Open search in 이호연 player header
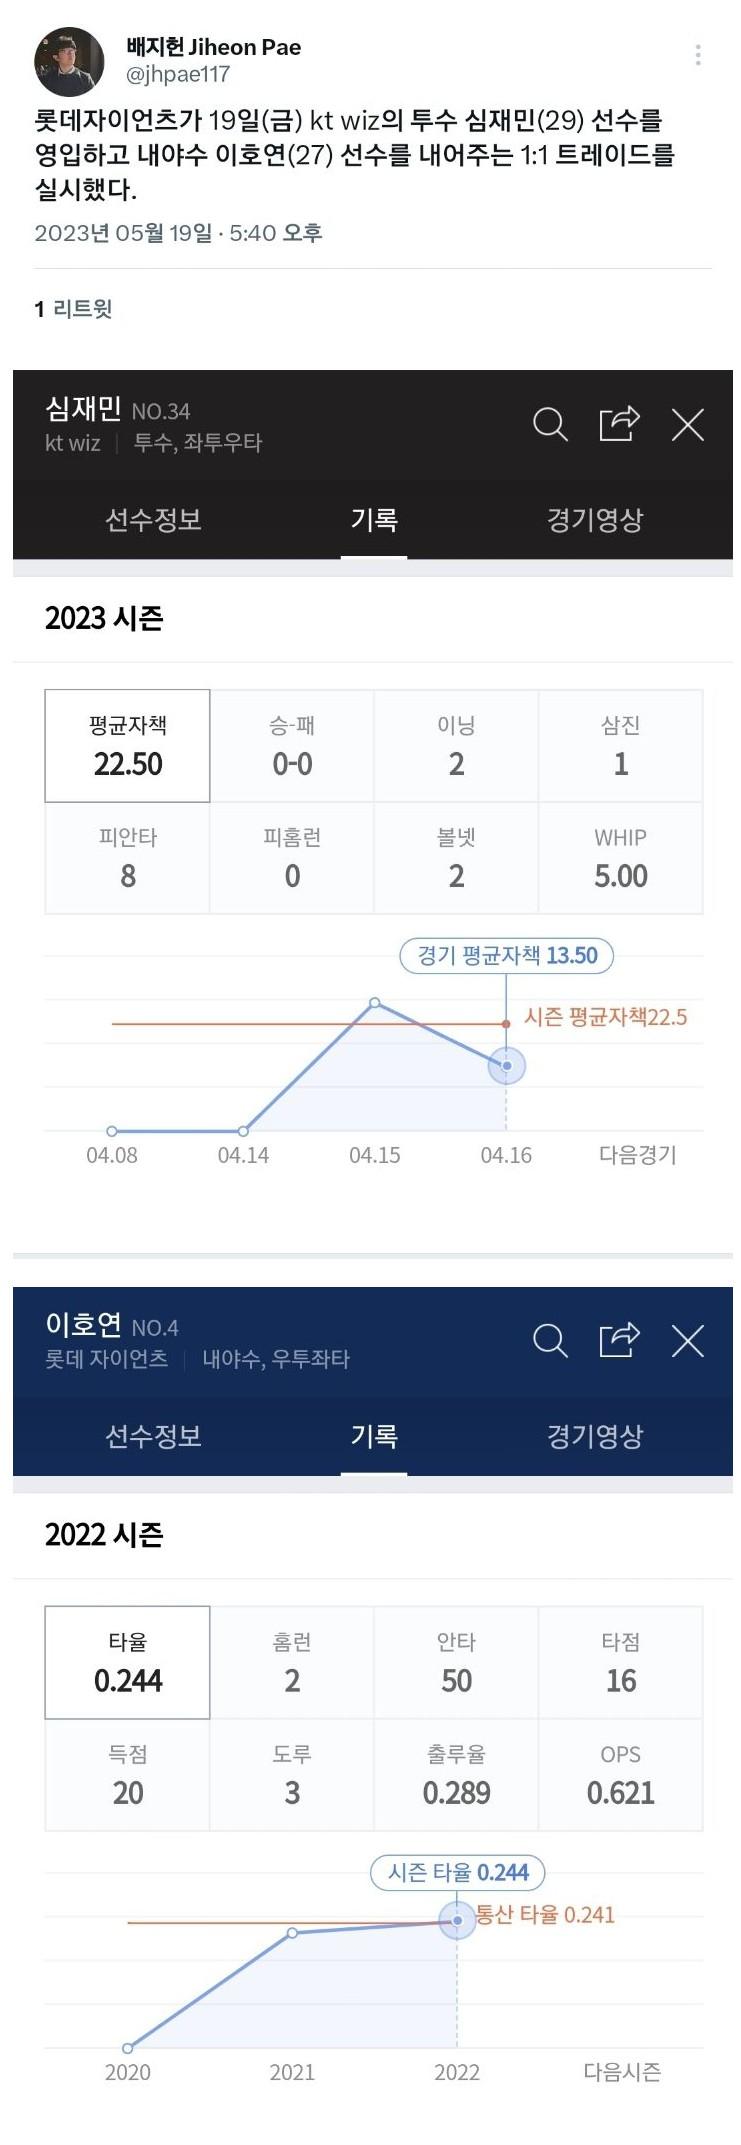 point(550,1340)
